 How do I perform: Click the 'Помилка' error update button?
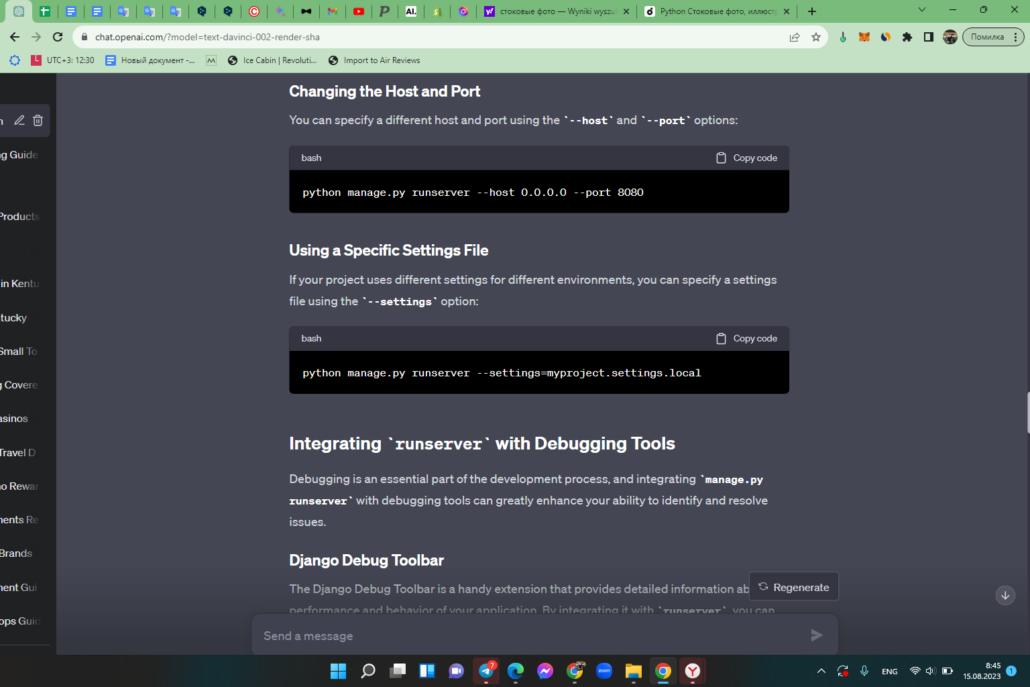[993, 37]
